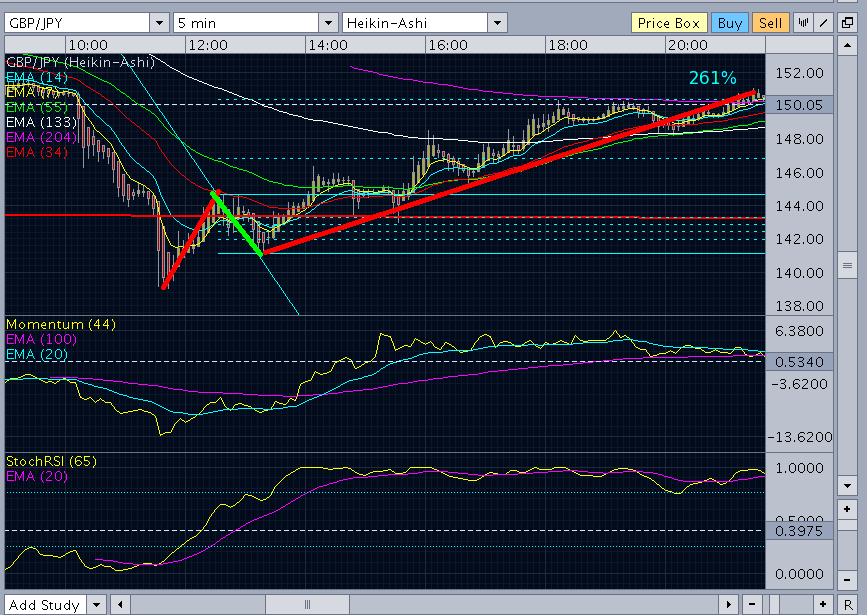Click the vertical plus button on right
The height and width of the screenshot is (615, 867).
click(x=847, y=509)
